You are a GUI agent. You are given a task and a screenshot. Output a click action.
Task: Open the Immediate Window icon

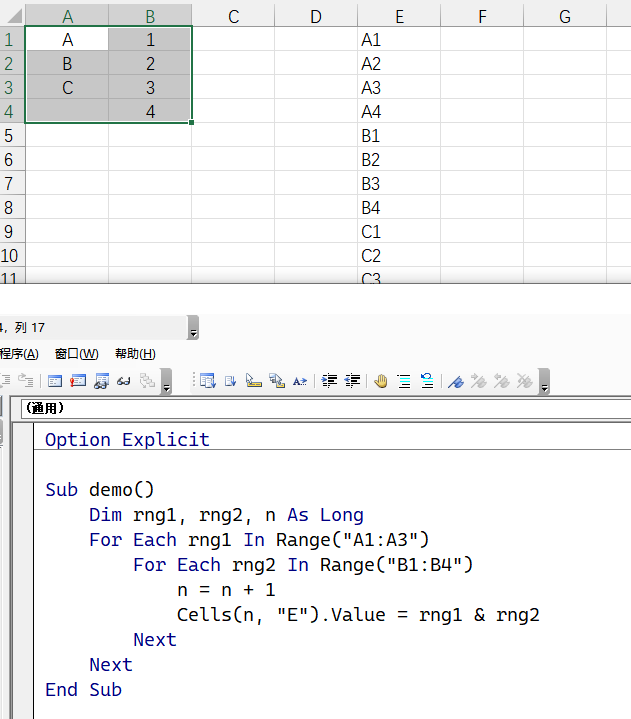click(78, 381)
